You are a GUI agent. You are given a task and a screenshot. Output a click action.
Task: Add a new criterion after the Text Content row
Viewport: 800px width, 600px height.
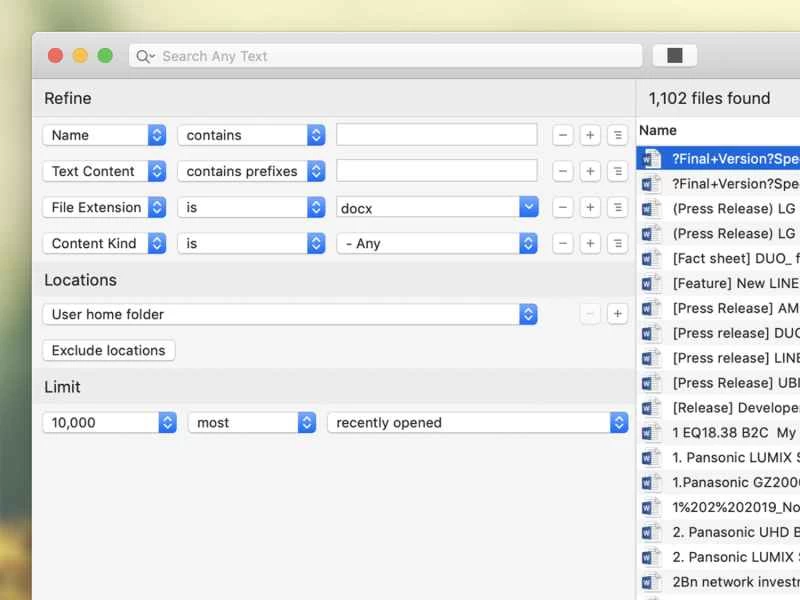[x=590, y=170]
